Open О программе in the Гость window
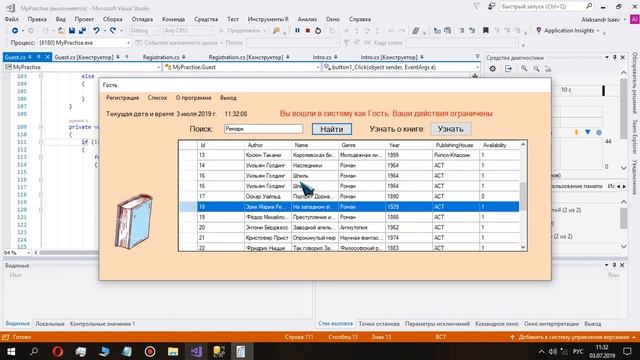The width and height of the screenshot is (640, 360). coord(193,98)
